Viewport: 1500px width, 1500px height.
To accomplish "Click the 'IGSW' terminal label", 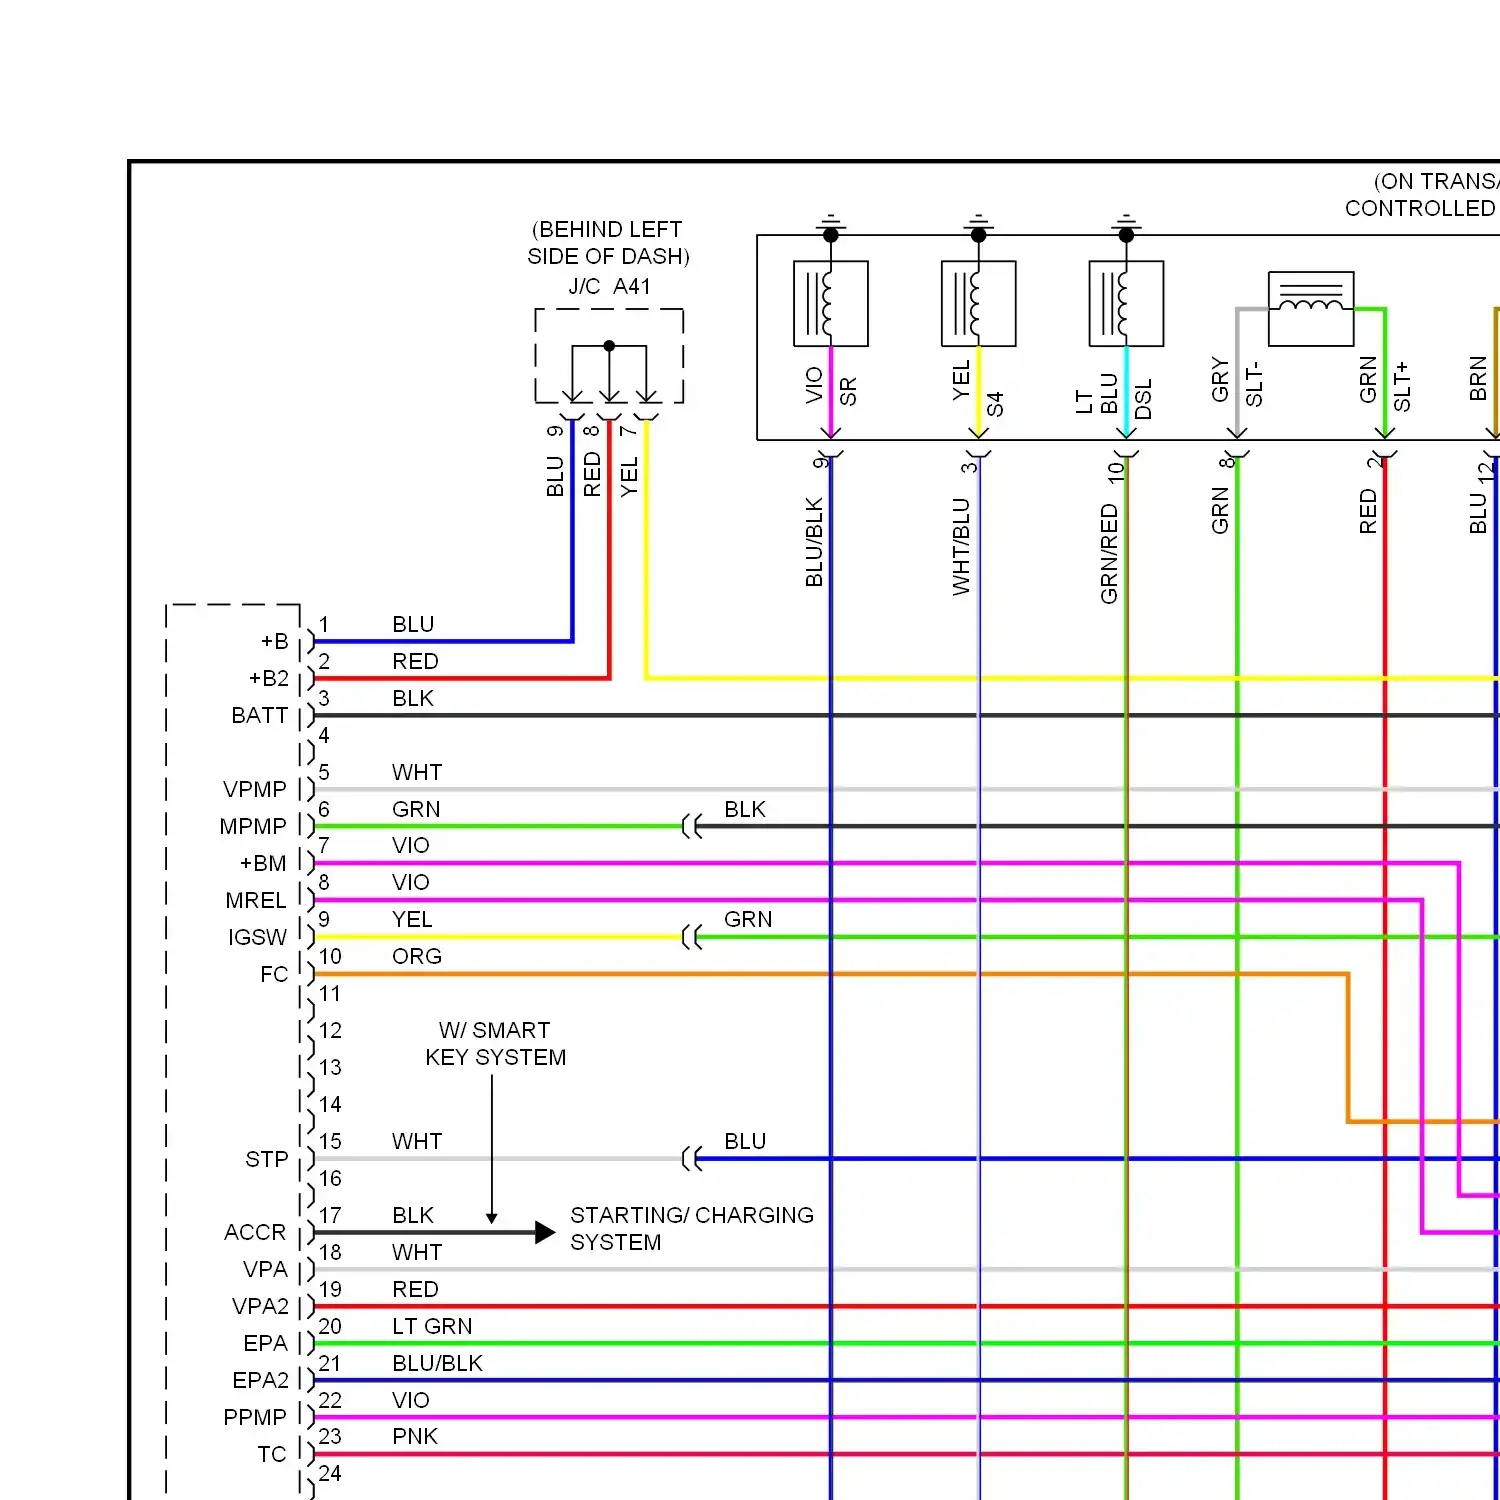I will click(257, 938).
